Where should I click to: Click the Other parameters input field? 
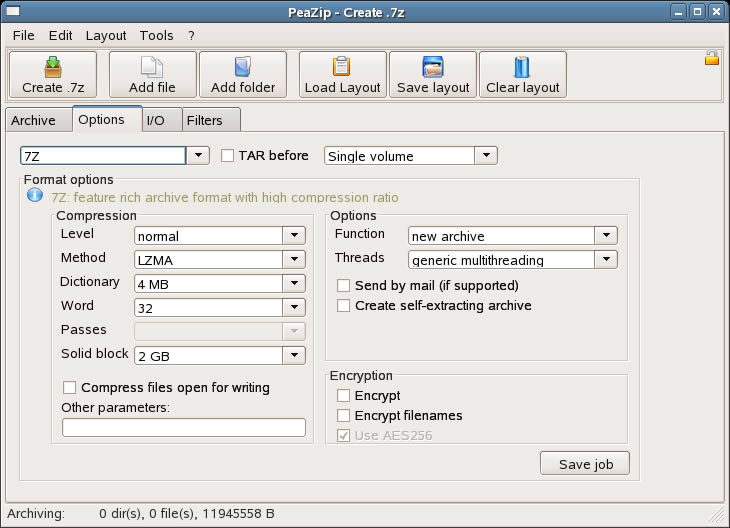(184, 427)
